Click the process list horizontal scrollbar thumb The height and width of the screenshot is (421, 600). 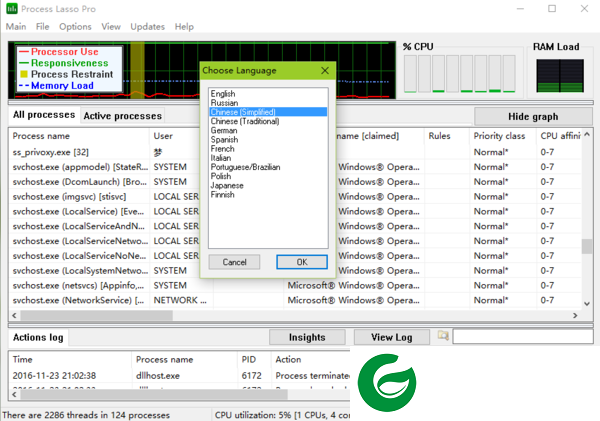96,315
